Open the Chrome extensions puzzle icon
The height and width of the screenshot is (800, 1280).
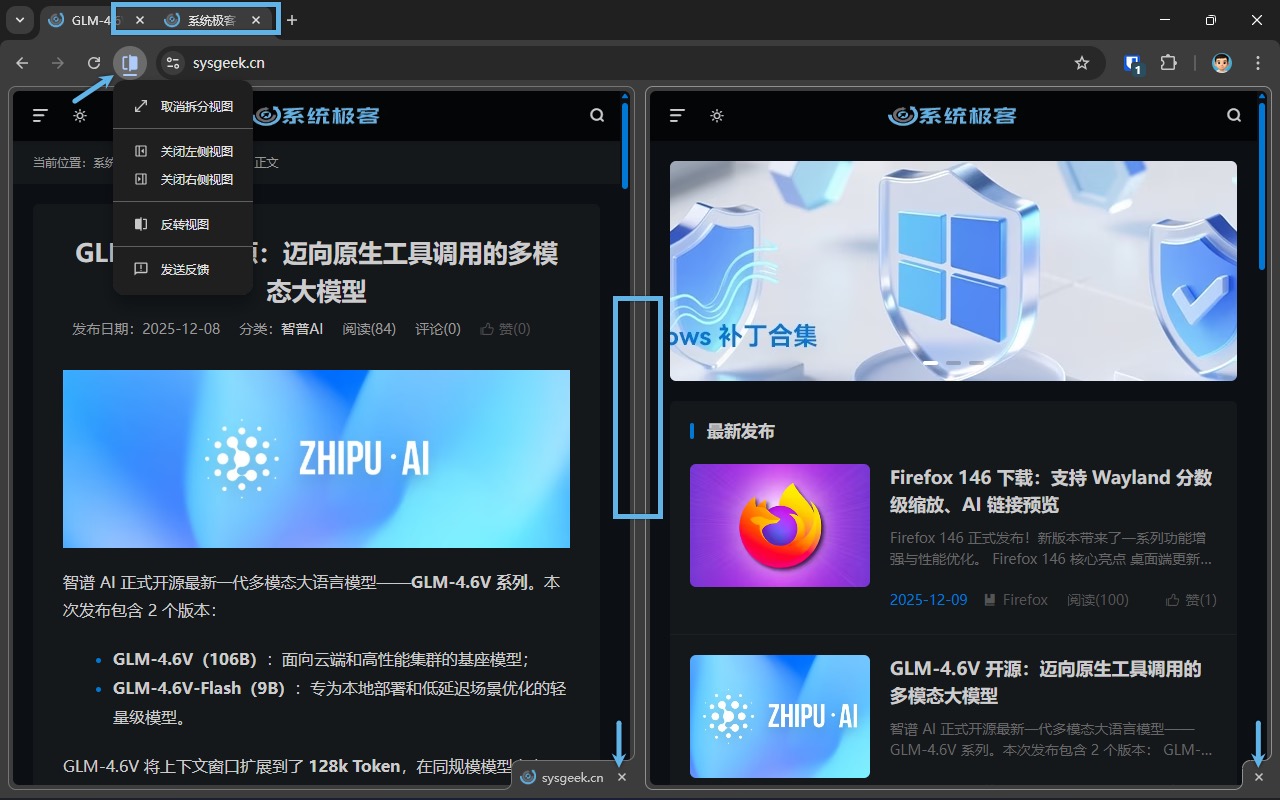tap(1169, 62)
